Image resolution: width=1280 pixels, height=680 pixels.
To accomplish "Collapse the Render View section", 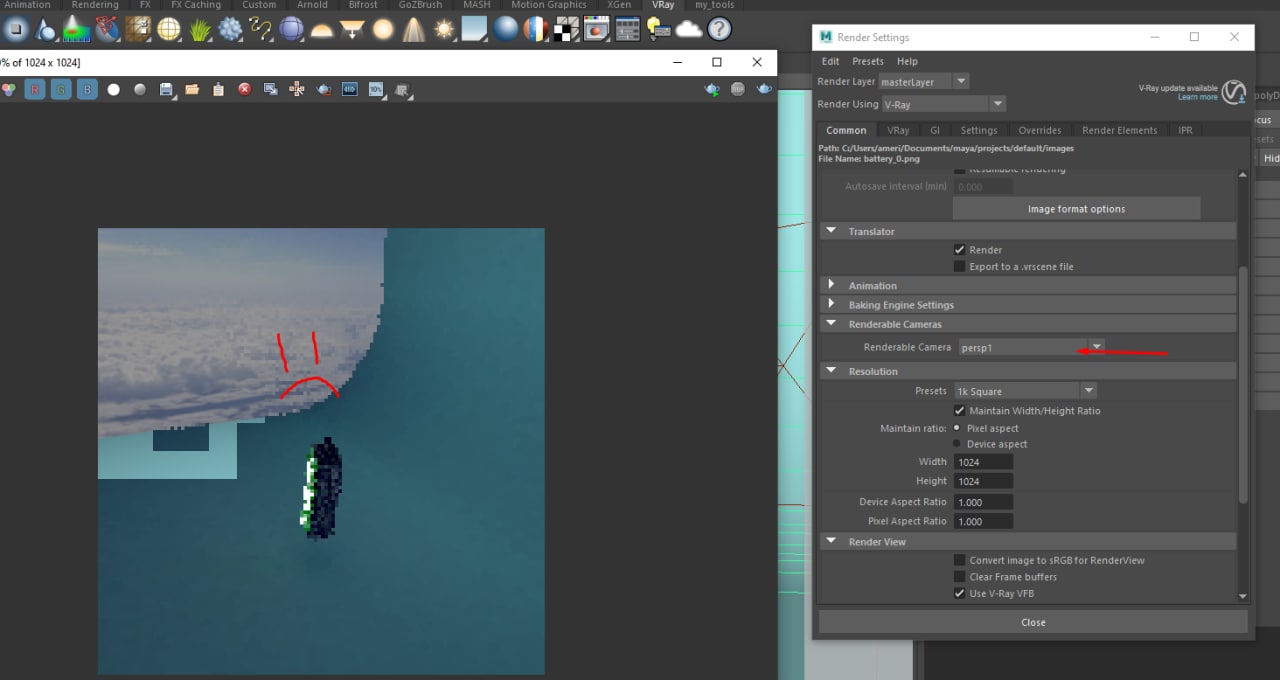I will pyautogui.click(x=831, y=542).
